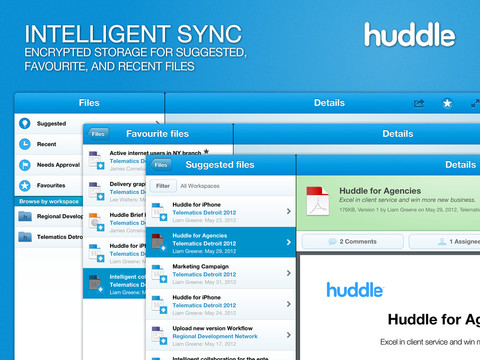Click the fullscreen expand arrows icon
This screenshot has height=360, width=480.
pyautogui.click(x=475, y=103)
